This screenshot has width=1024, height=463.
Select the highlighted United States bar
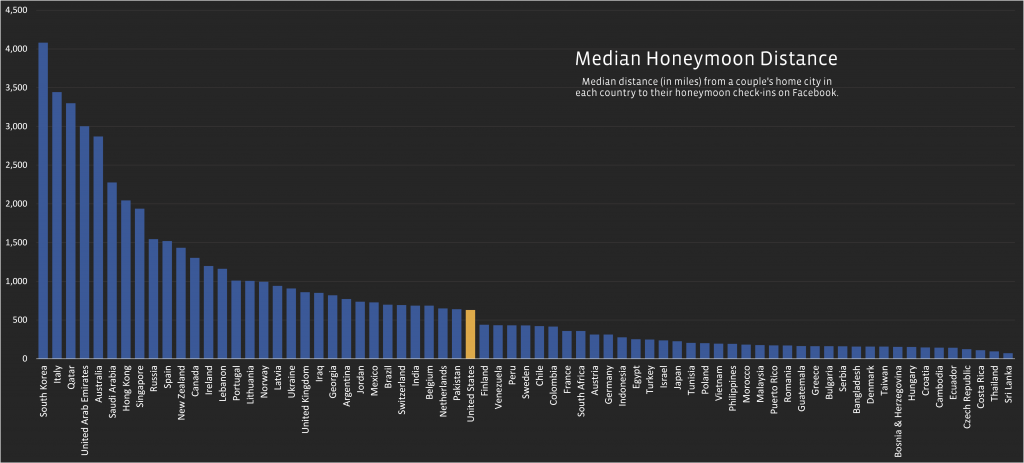pyautogui.click(x=470, y=334)
